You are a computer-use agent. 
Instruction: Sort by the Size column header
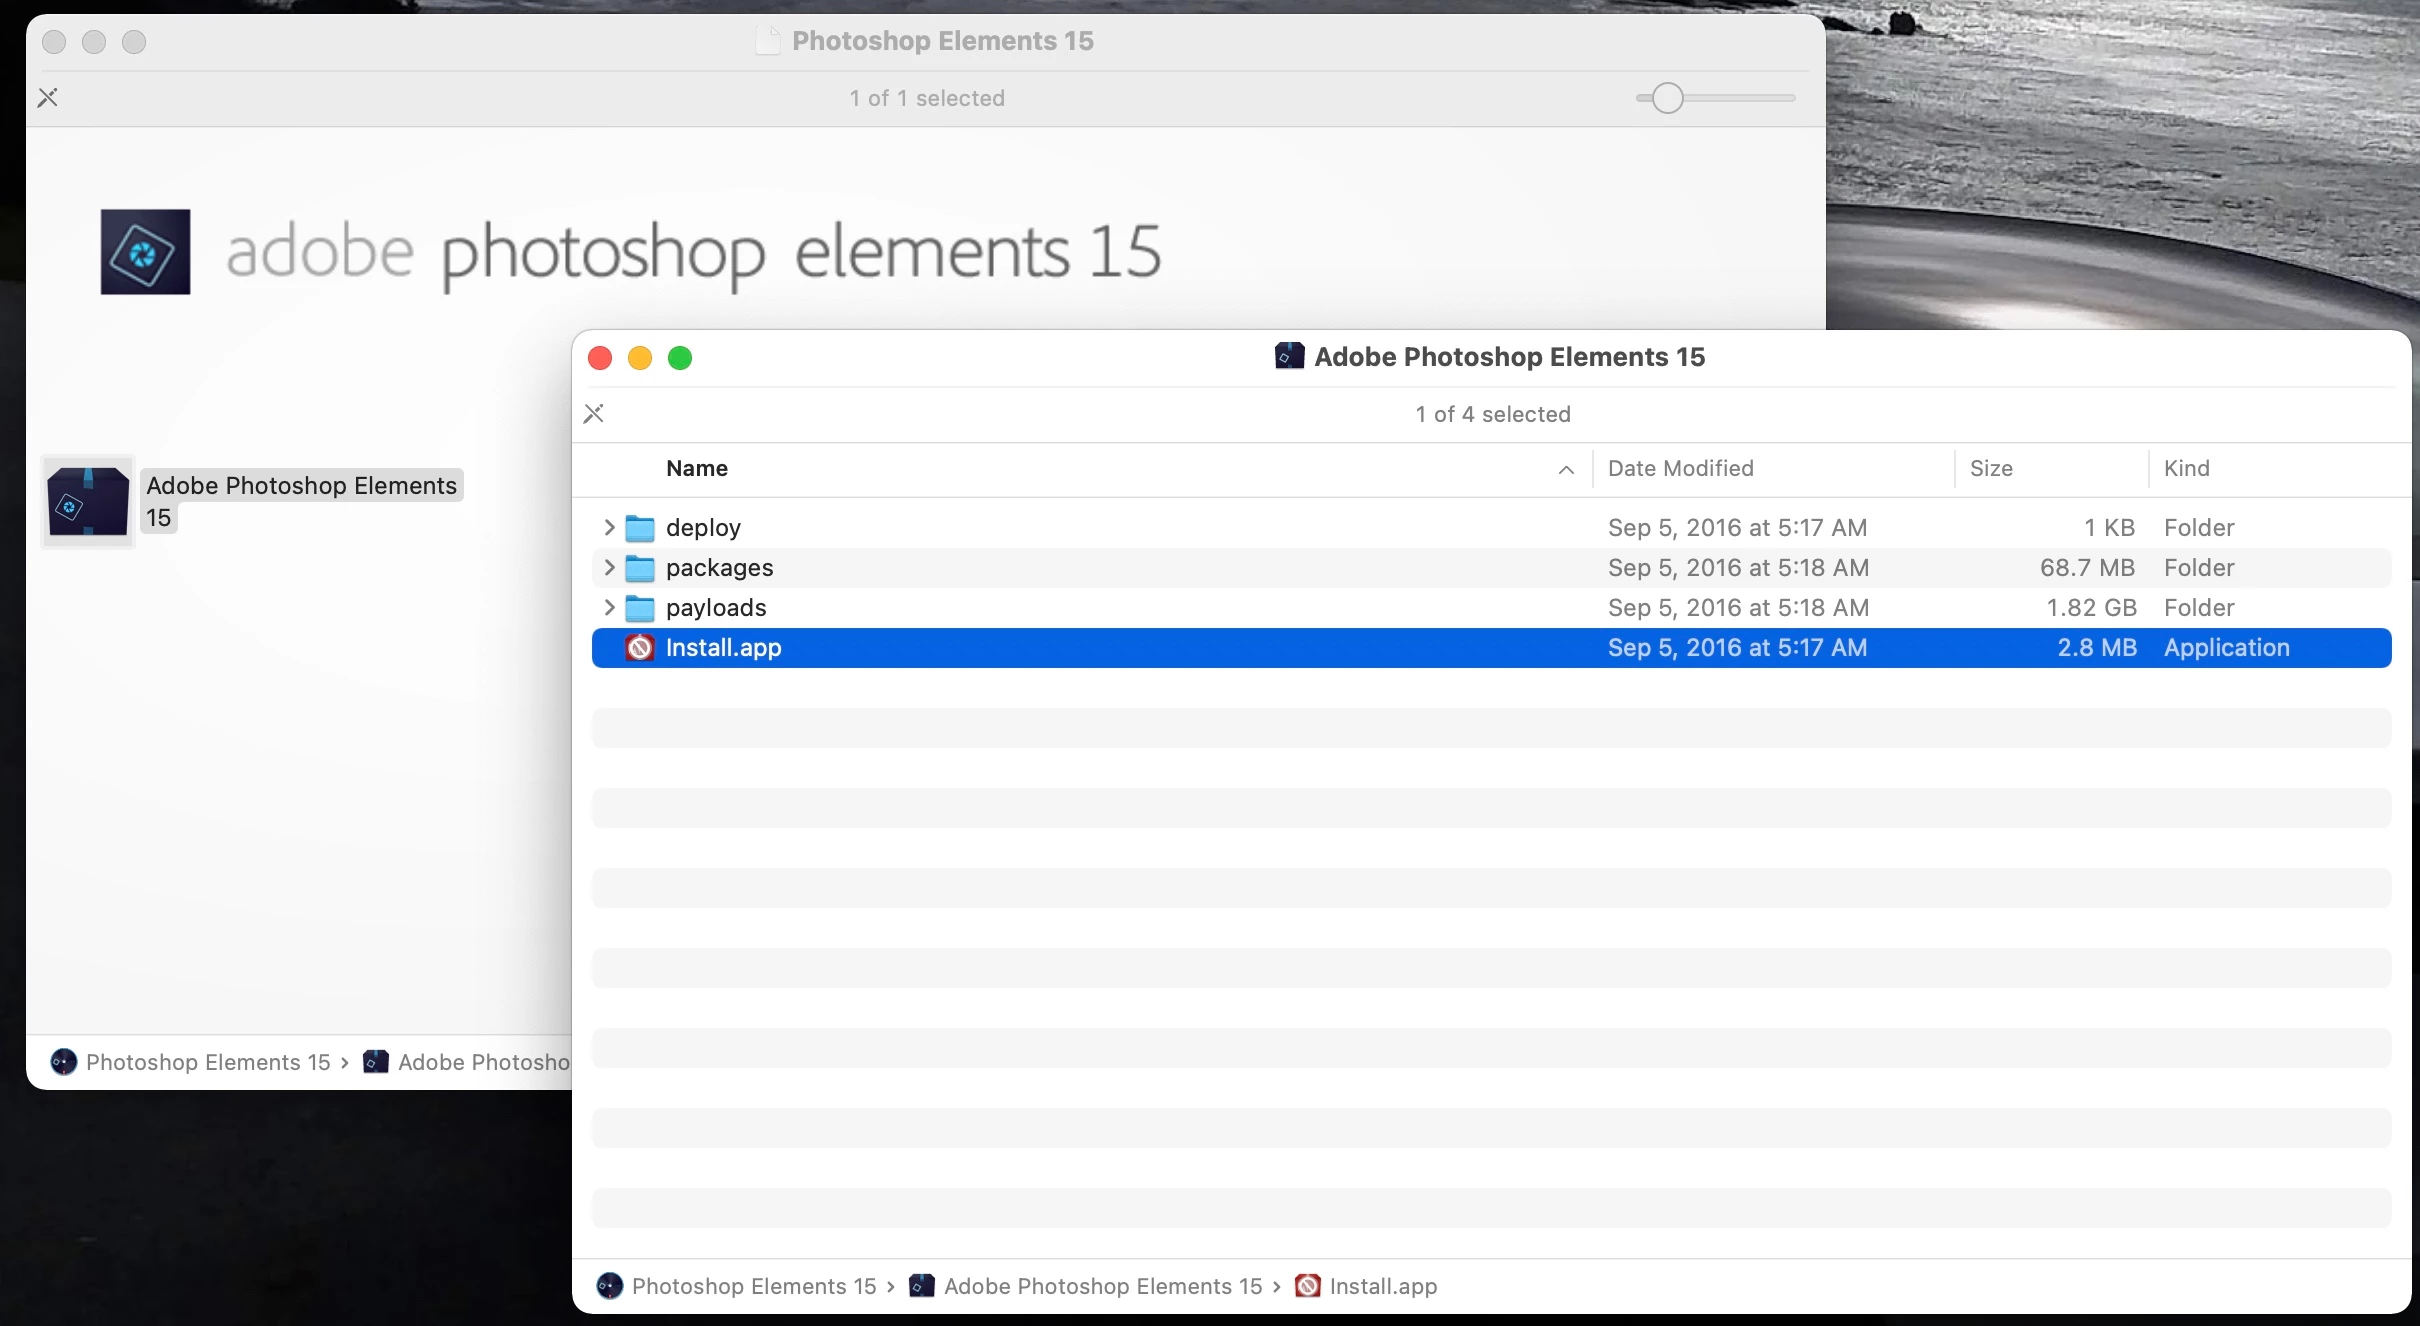[x=1990, y=469]
